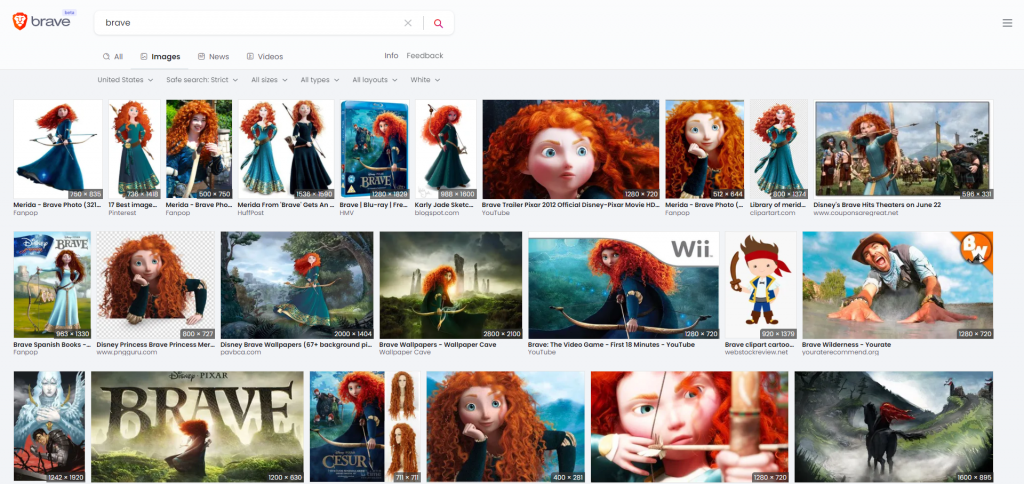
Task: Click the Info link
Action: 391,56
